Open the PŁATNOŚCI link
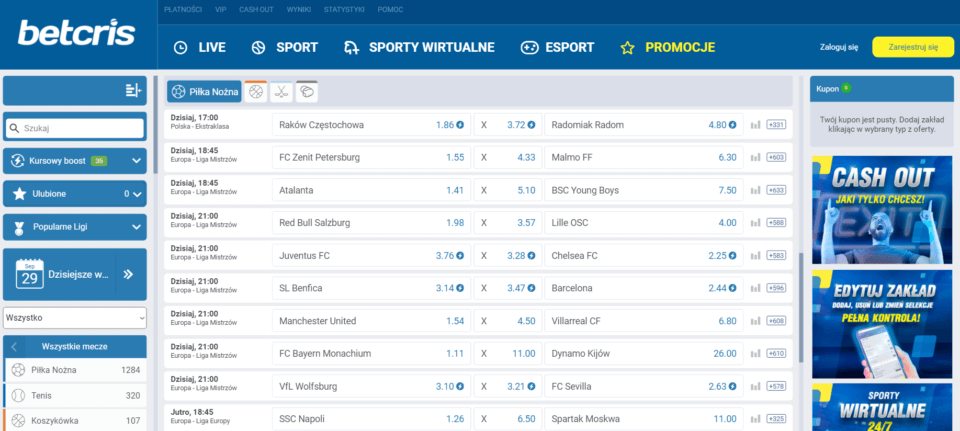This screenshot has width=960, height=431. (183, 10)
